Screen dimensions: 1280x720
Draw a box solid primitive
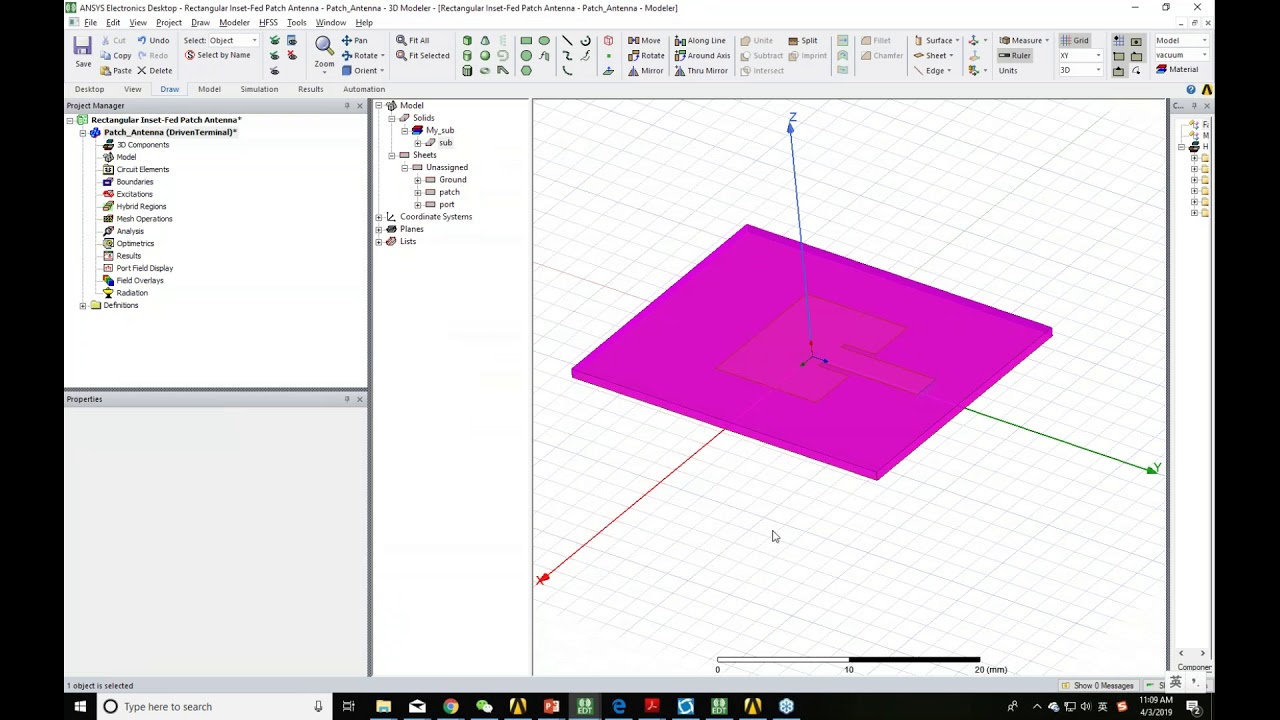click(467, 41)
